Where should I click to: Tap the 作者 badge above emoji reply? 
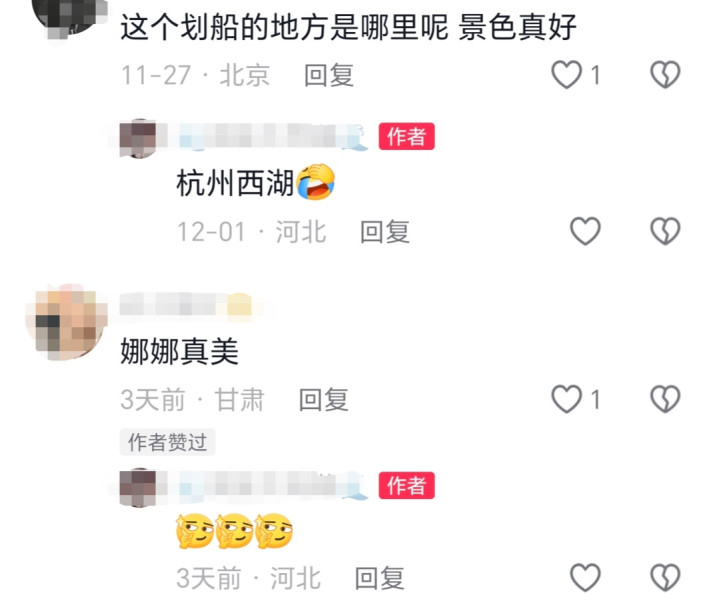pyautogui.click(x=407, y=485)
